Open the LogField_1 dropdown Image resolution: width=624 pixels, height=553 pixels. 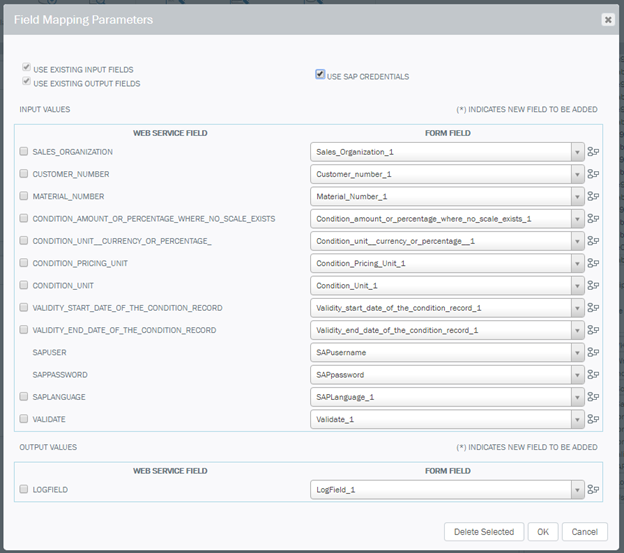(447, 489)
